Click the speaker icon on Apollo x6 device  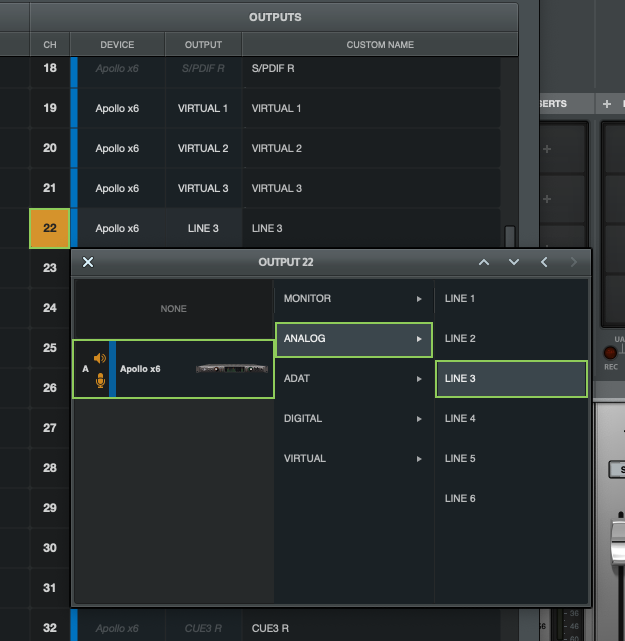coord(99,358)
